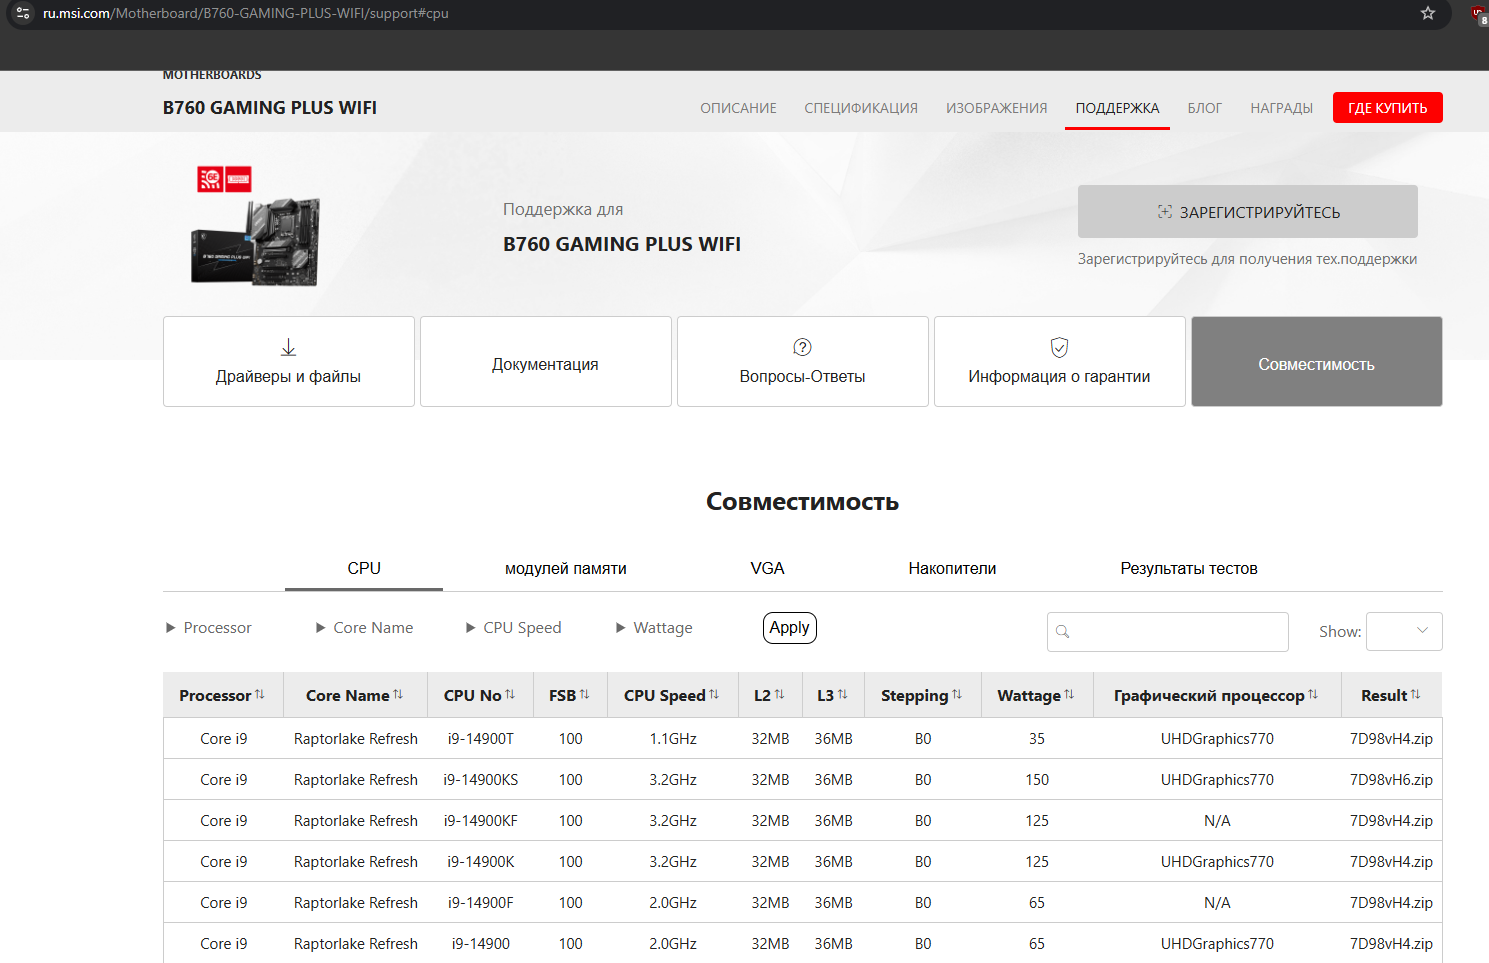Screen dimensions: 1489x963
Task: Switch to the CPU compatibility tab
Action: [364, 568]
